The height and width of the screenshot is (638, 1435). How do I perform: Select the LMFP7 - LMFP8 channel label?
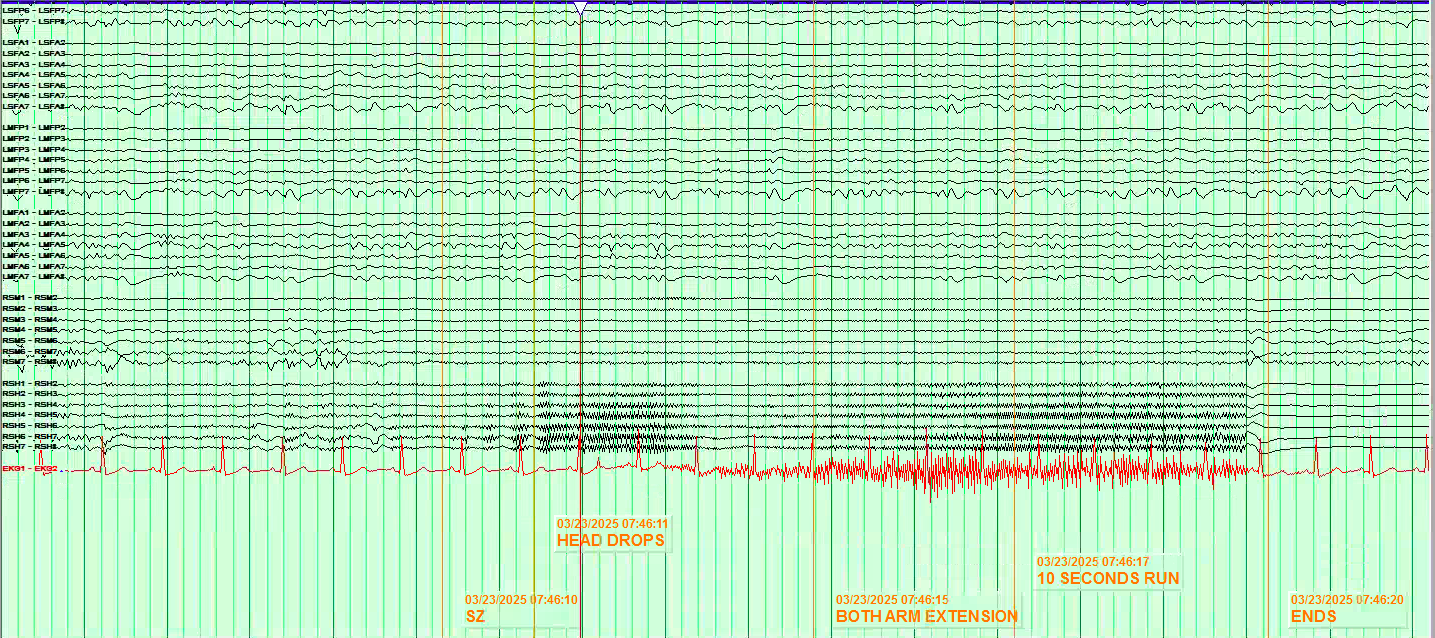[34, 191]
